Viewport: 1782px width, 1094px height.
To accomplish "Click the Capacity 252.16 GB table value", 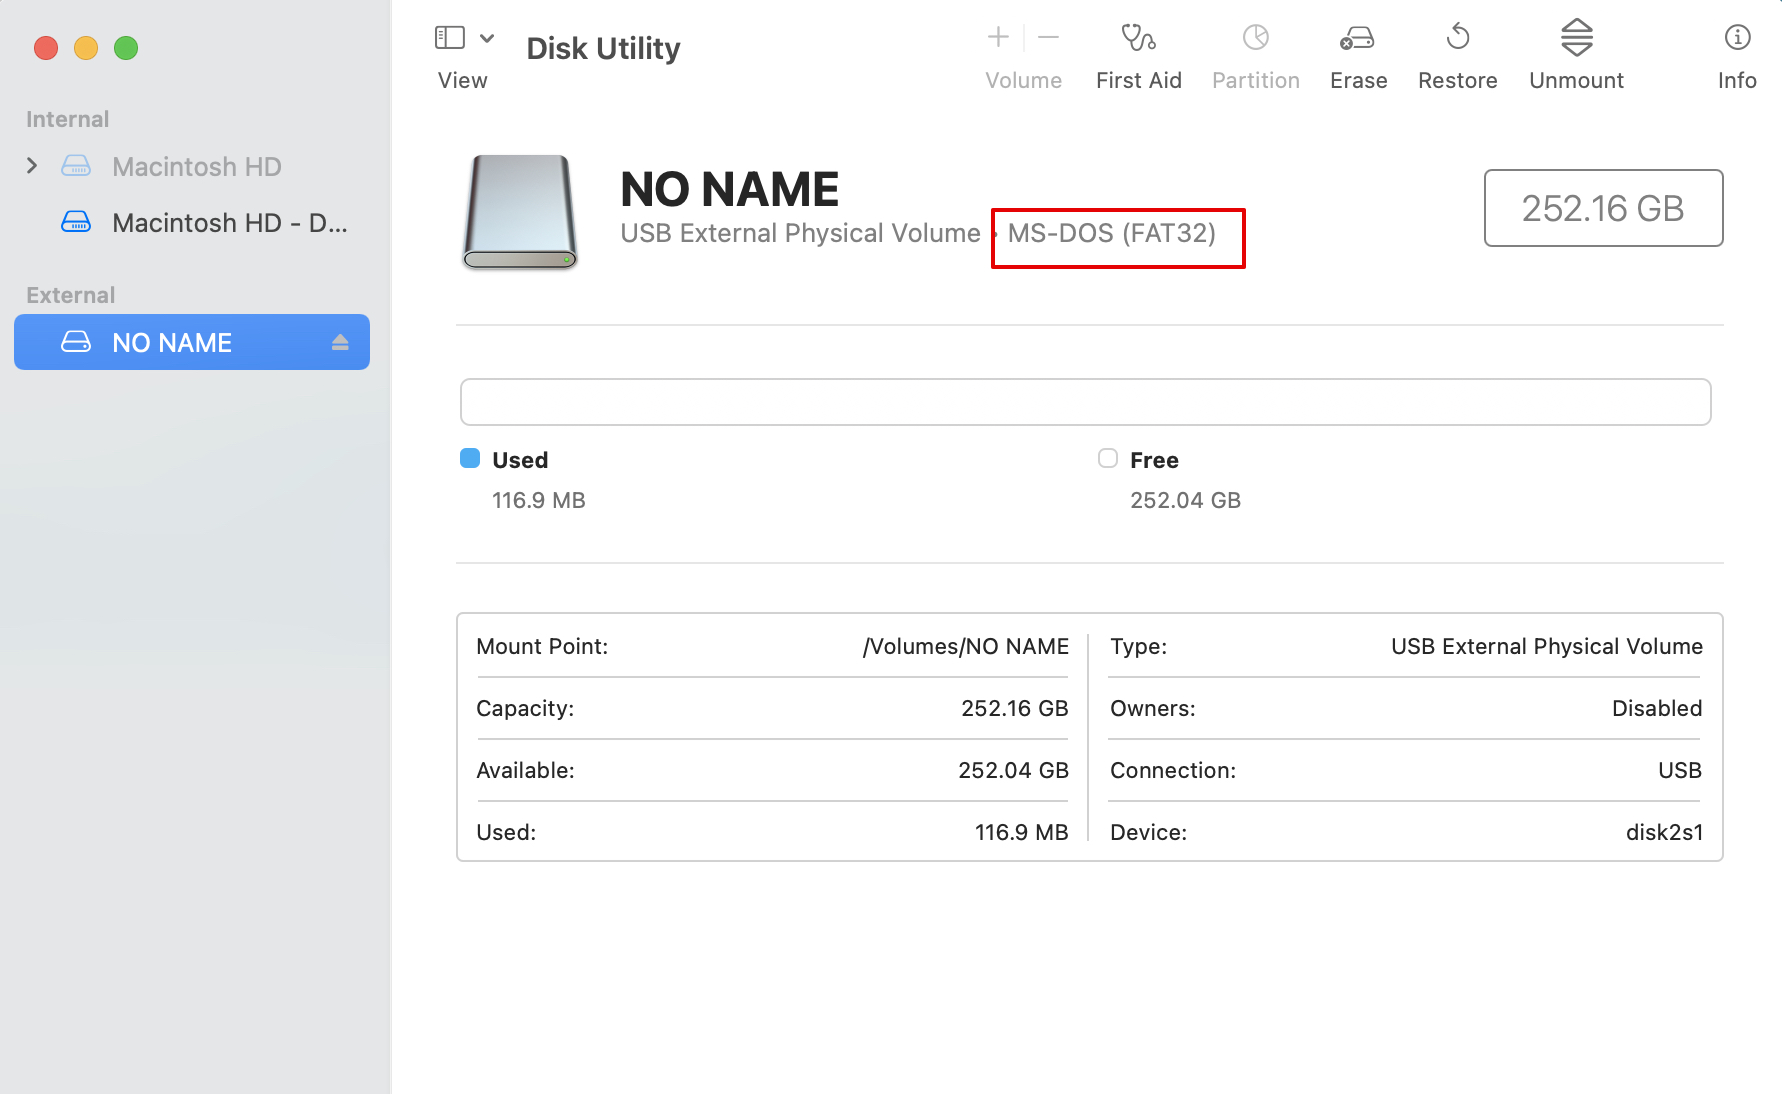I will click(1015, 708).
